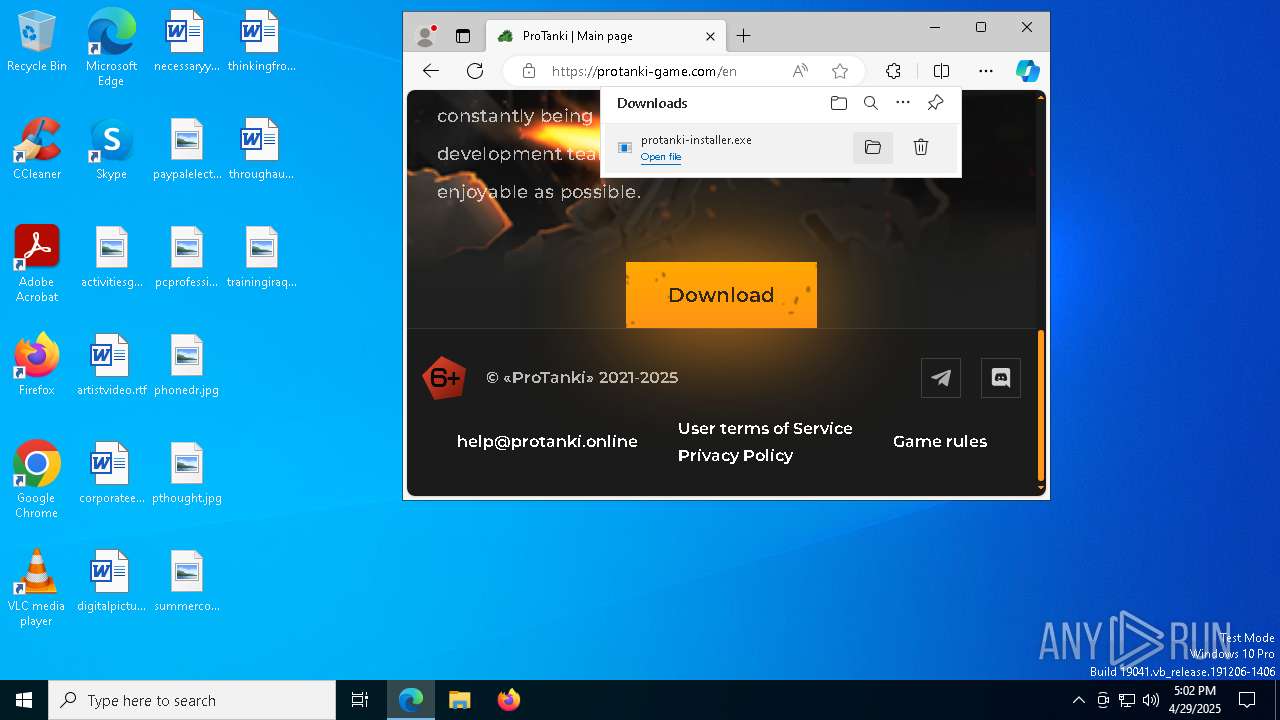Select the ProTanki | Main page tab

[x=605, y=36]
